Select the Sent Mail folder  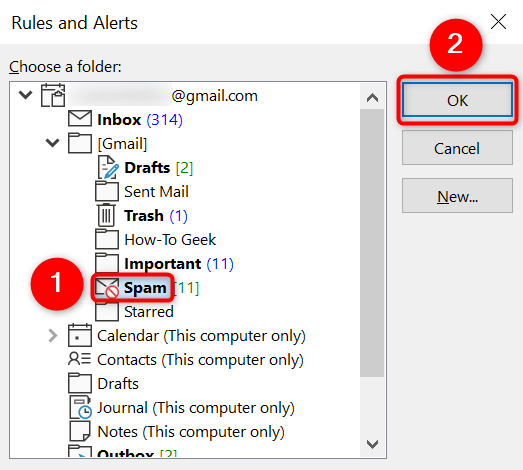tap(156, 192)
